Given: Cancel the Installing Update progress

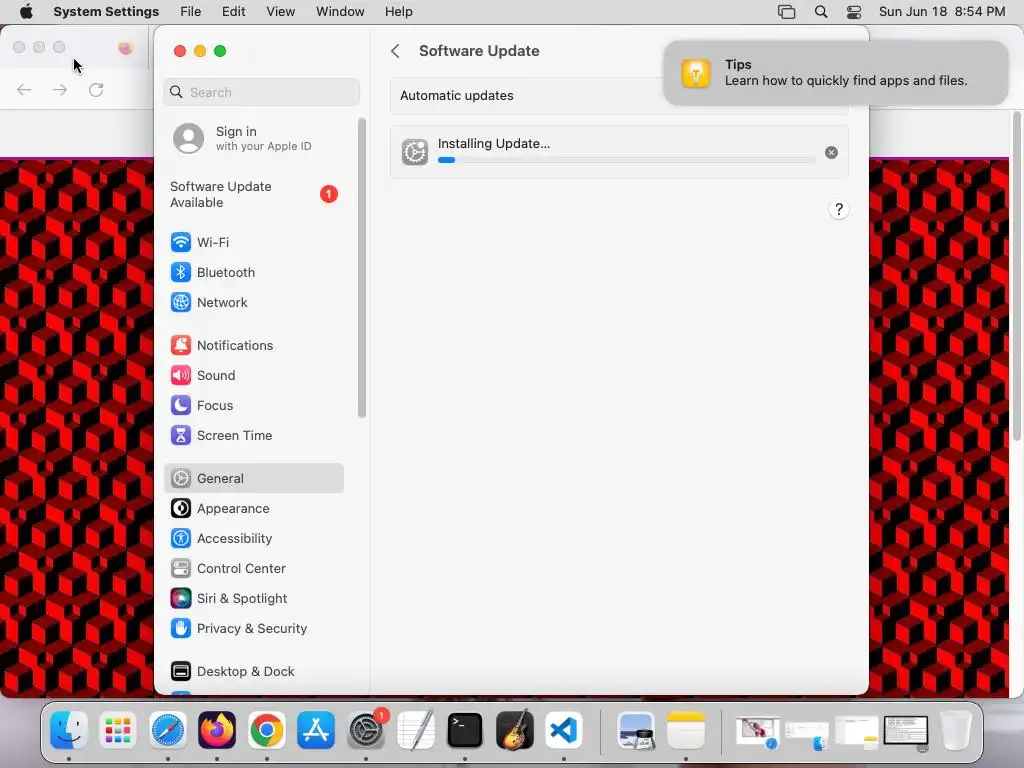Looking at the screenshot, I should point(831,153).
